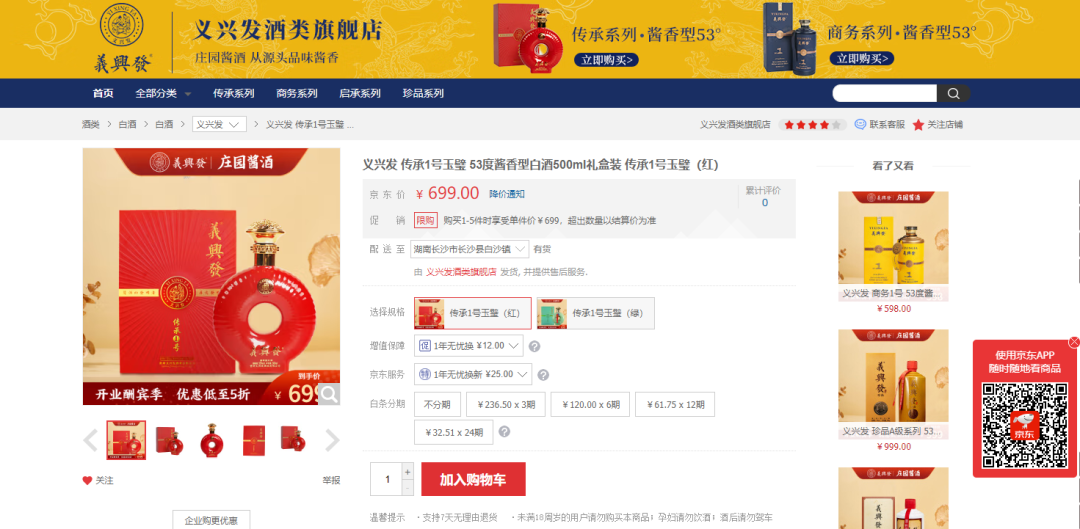Increase quantity with the plus stepper

coord(408,472)
